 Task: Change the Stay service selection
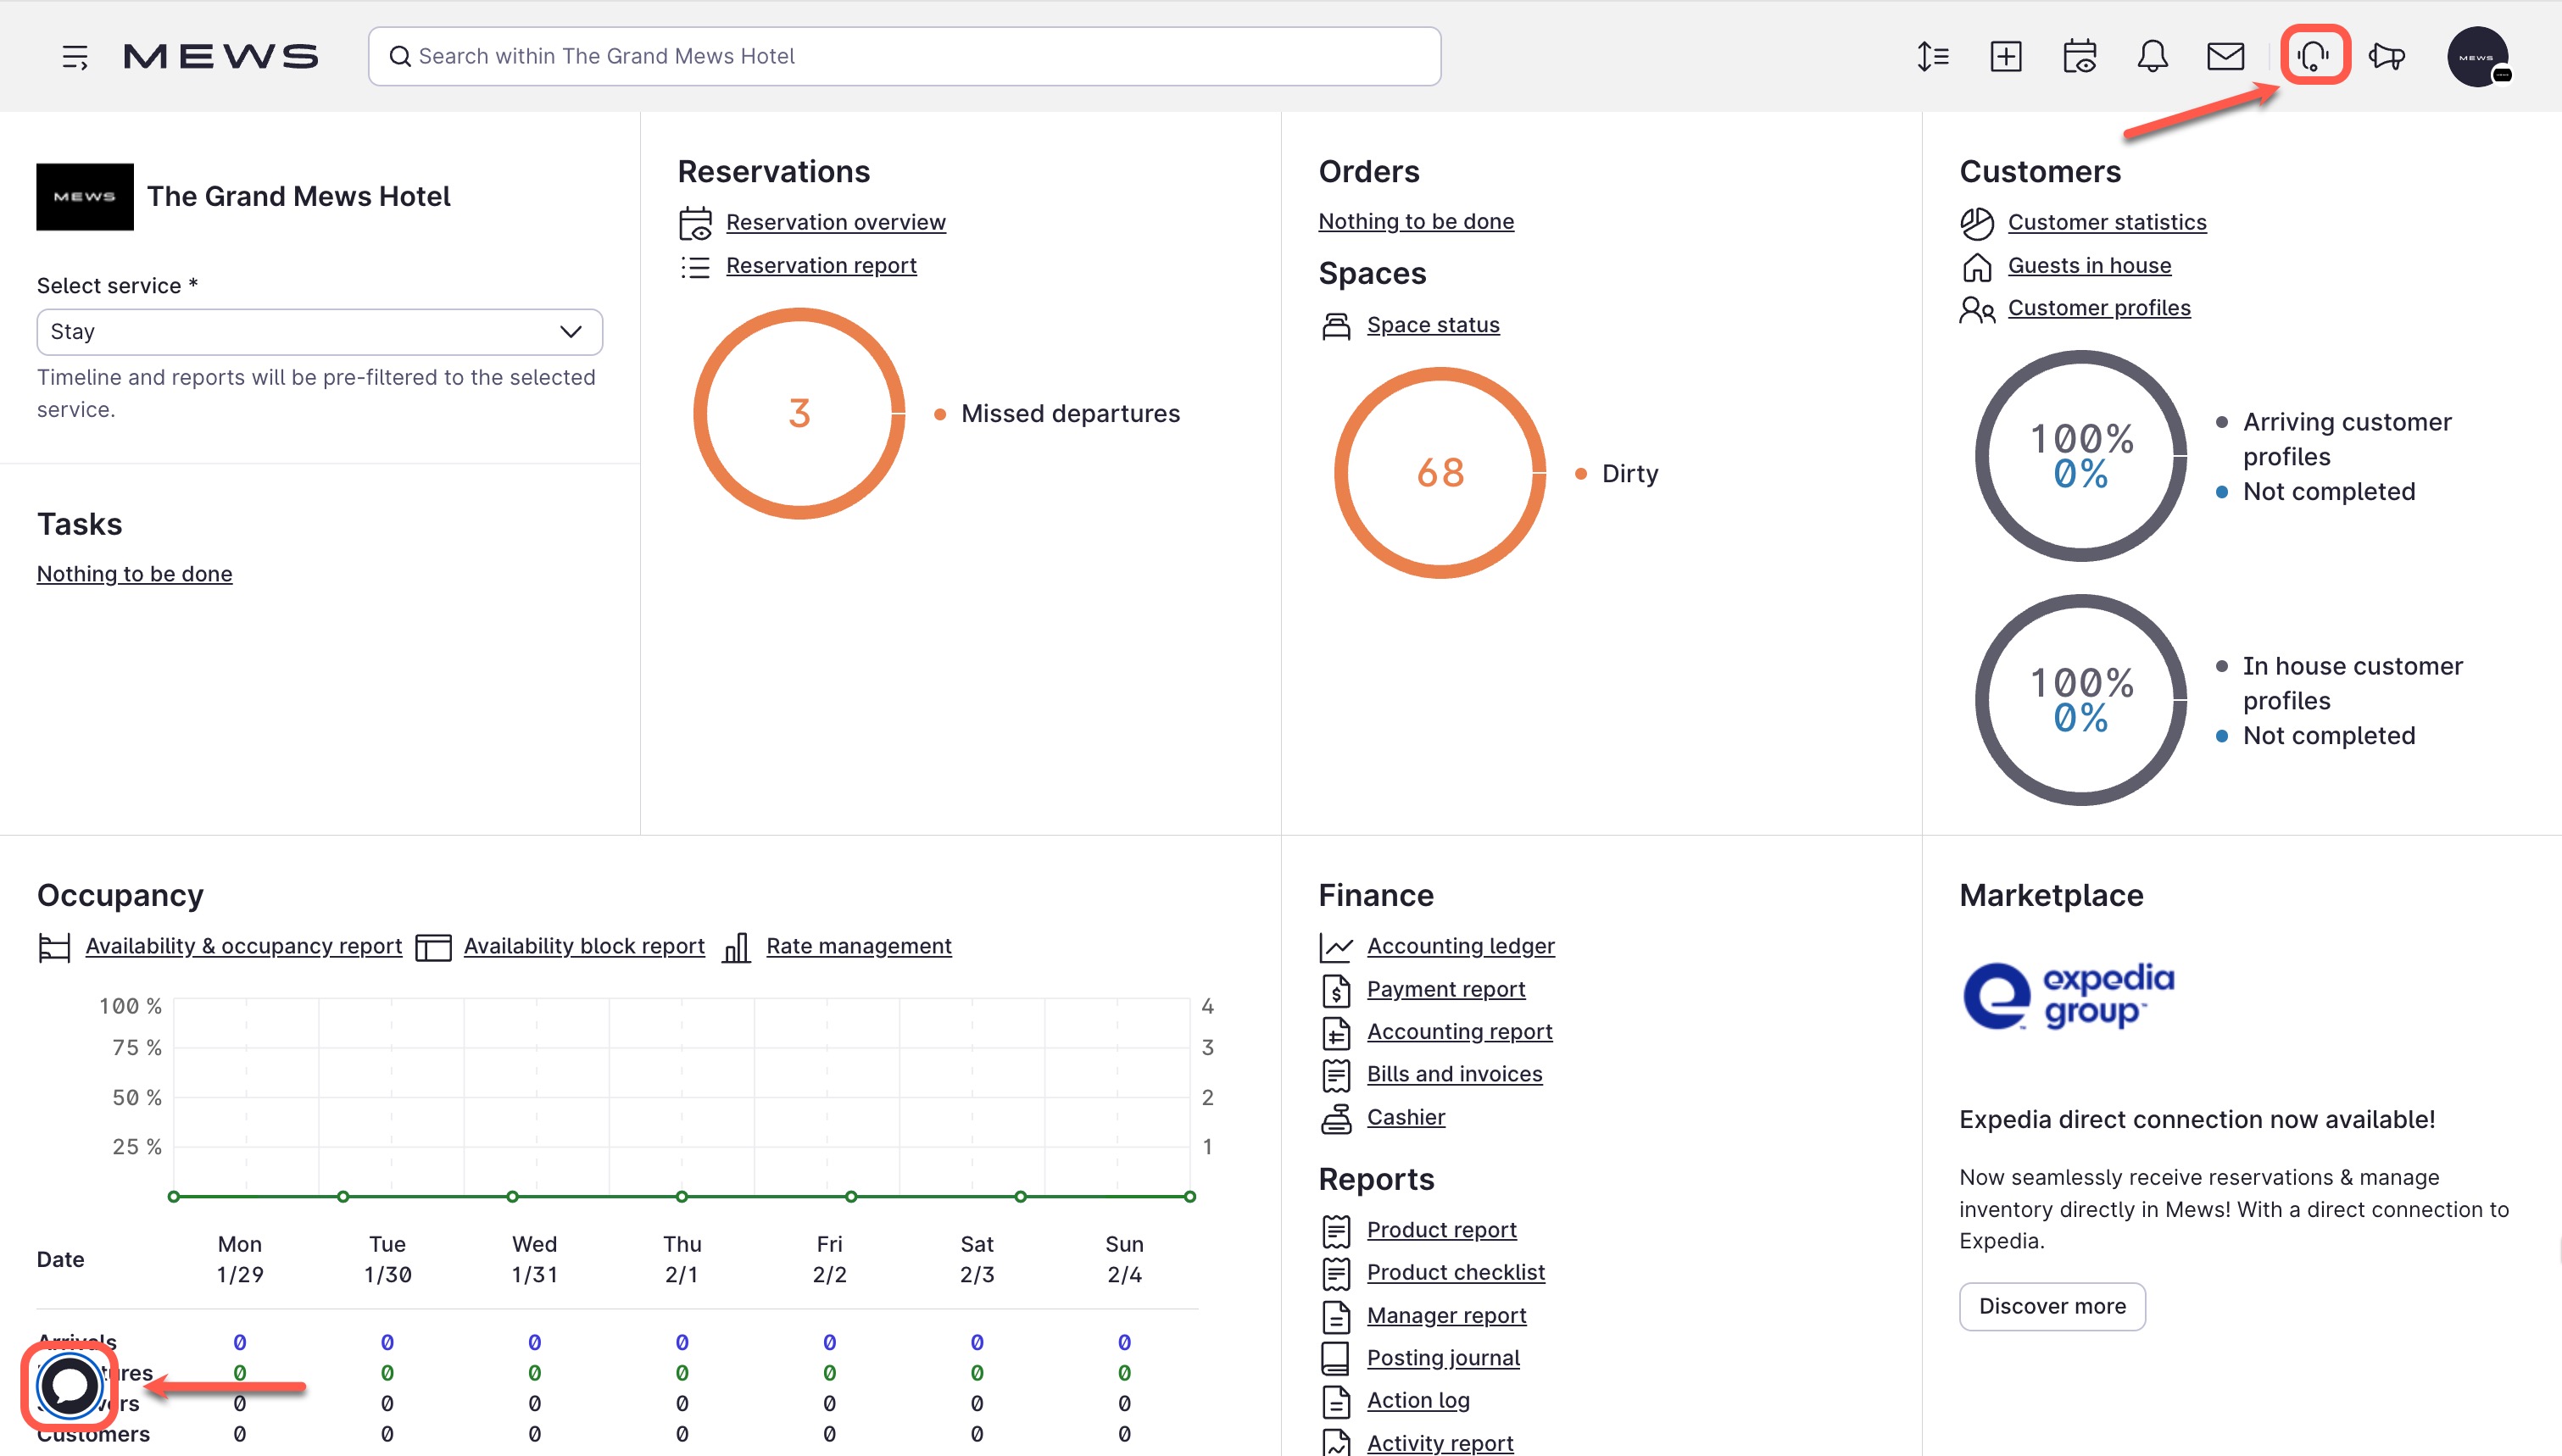319,331
